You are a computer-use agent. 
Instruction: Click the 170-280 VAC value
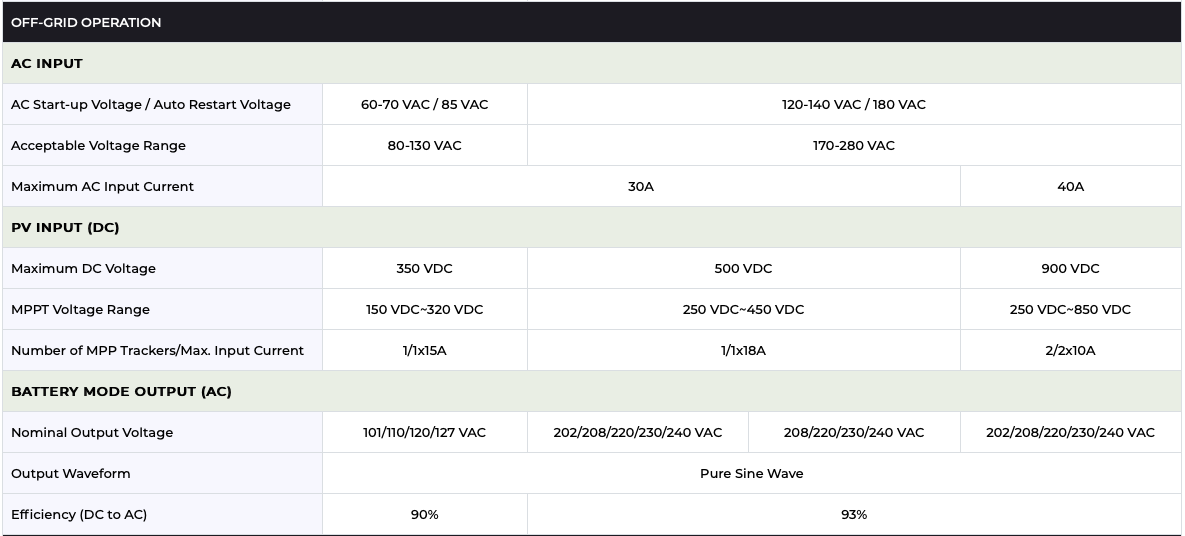click(853, 145)
